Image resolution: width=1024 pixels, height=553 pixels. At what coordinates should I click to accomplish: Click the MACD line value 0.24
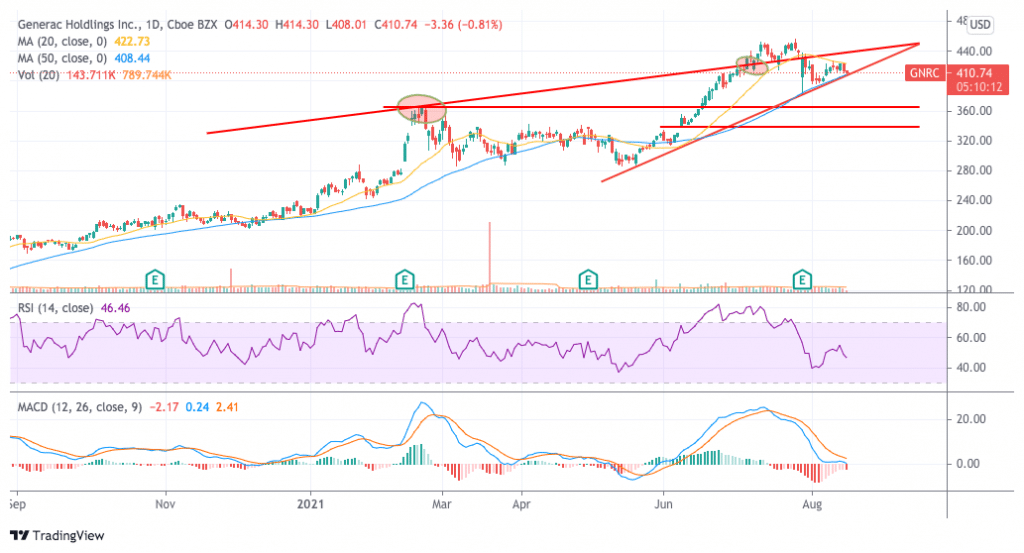[197, 407]
